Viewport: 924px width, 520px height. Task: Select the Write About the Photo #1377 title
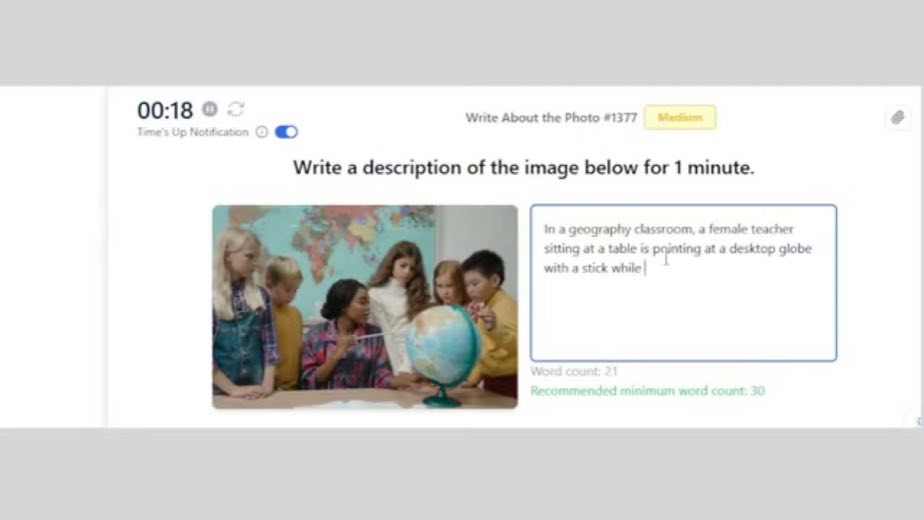pos(552,118)
